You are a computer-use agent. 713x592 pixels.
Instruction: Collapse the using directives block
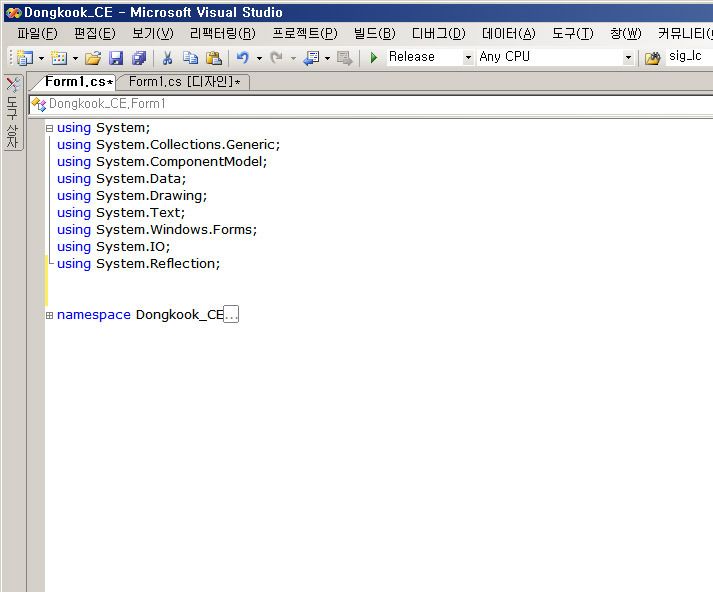pos(49,129)
